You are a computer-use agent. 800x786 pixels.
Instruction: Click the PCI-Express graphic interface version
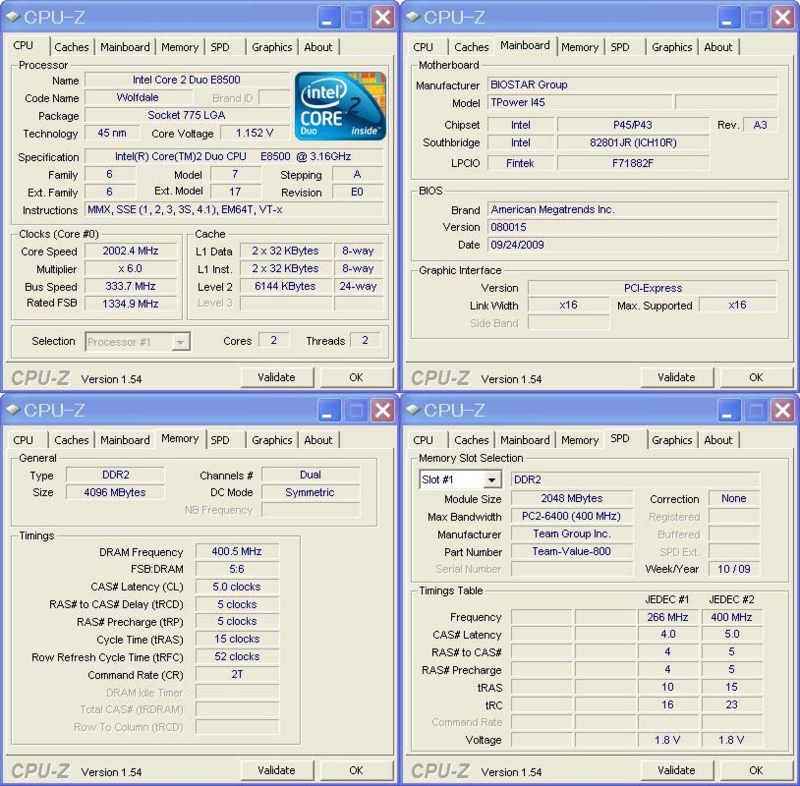[653, 288]
